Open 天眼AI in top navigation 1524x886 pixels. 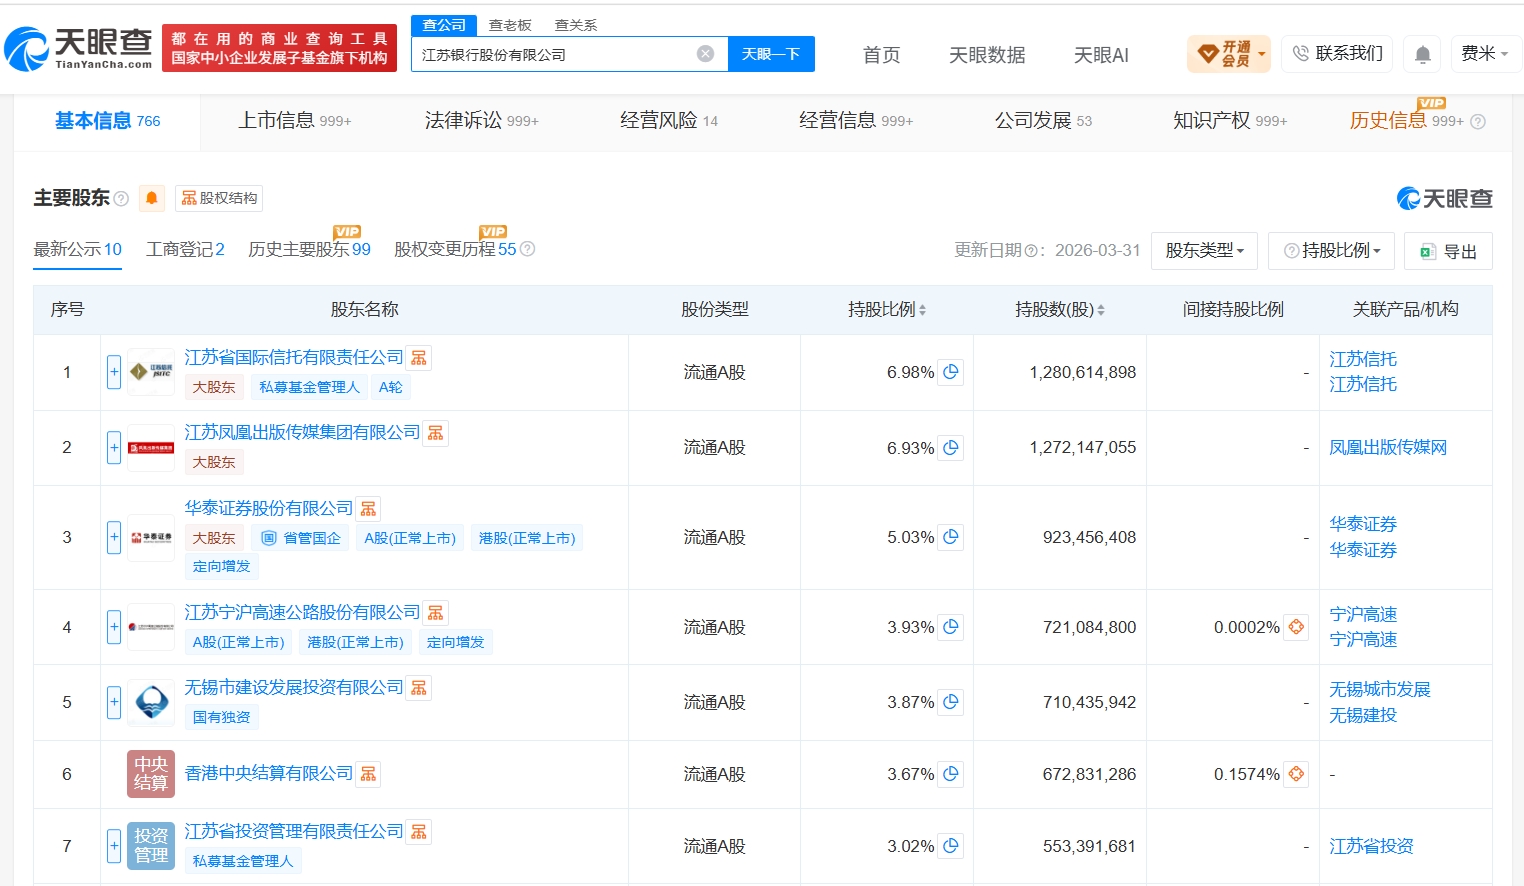pos(1101,55)
